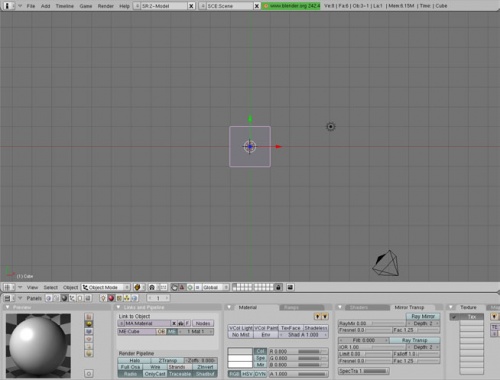Open the Object Mode dropdown
This screenshot has height=380, width=500.
[106, 287]
